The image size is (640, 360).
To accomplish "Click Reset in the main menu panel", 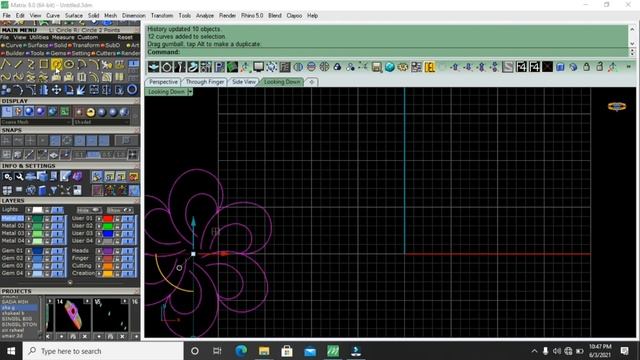I will tap(125, 37).
